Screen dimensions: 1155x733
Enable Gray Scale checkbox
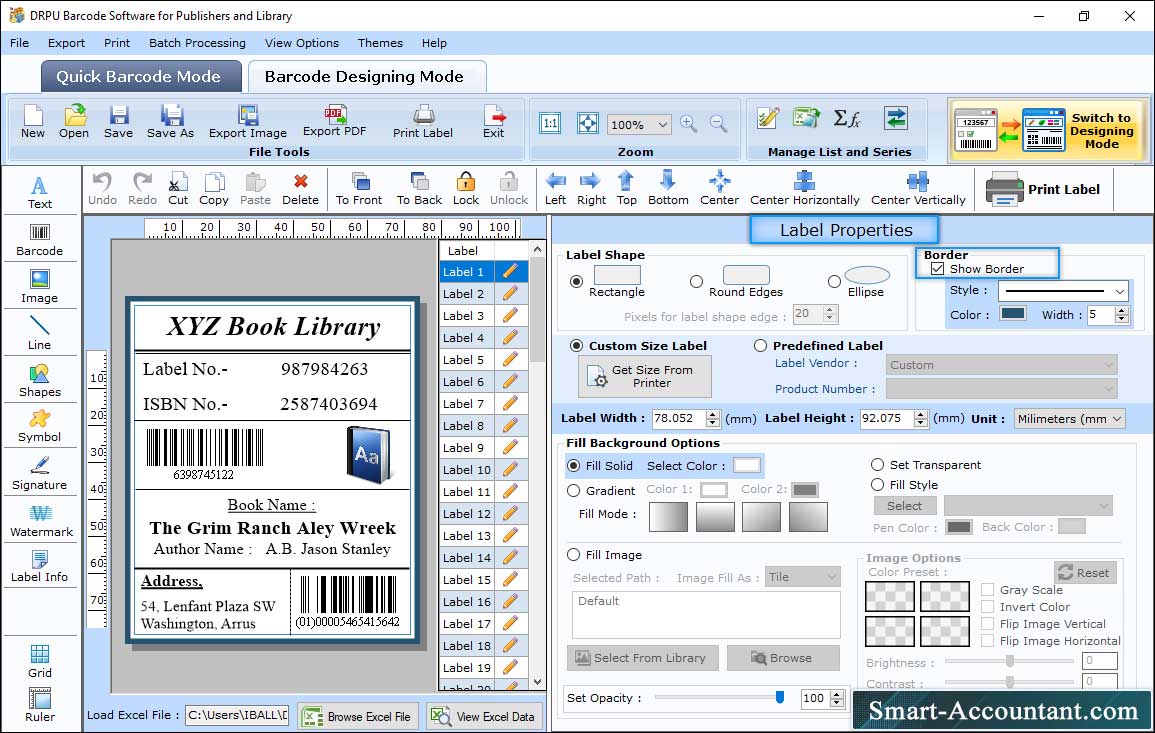(988, 590)
